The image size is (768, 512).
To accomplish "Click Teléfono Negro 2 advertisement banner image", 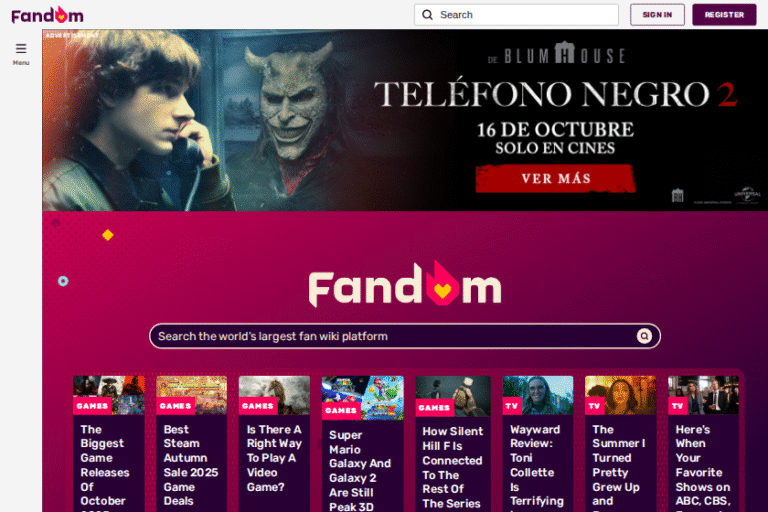I will click(x=405, y=120).
